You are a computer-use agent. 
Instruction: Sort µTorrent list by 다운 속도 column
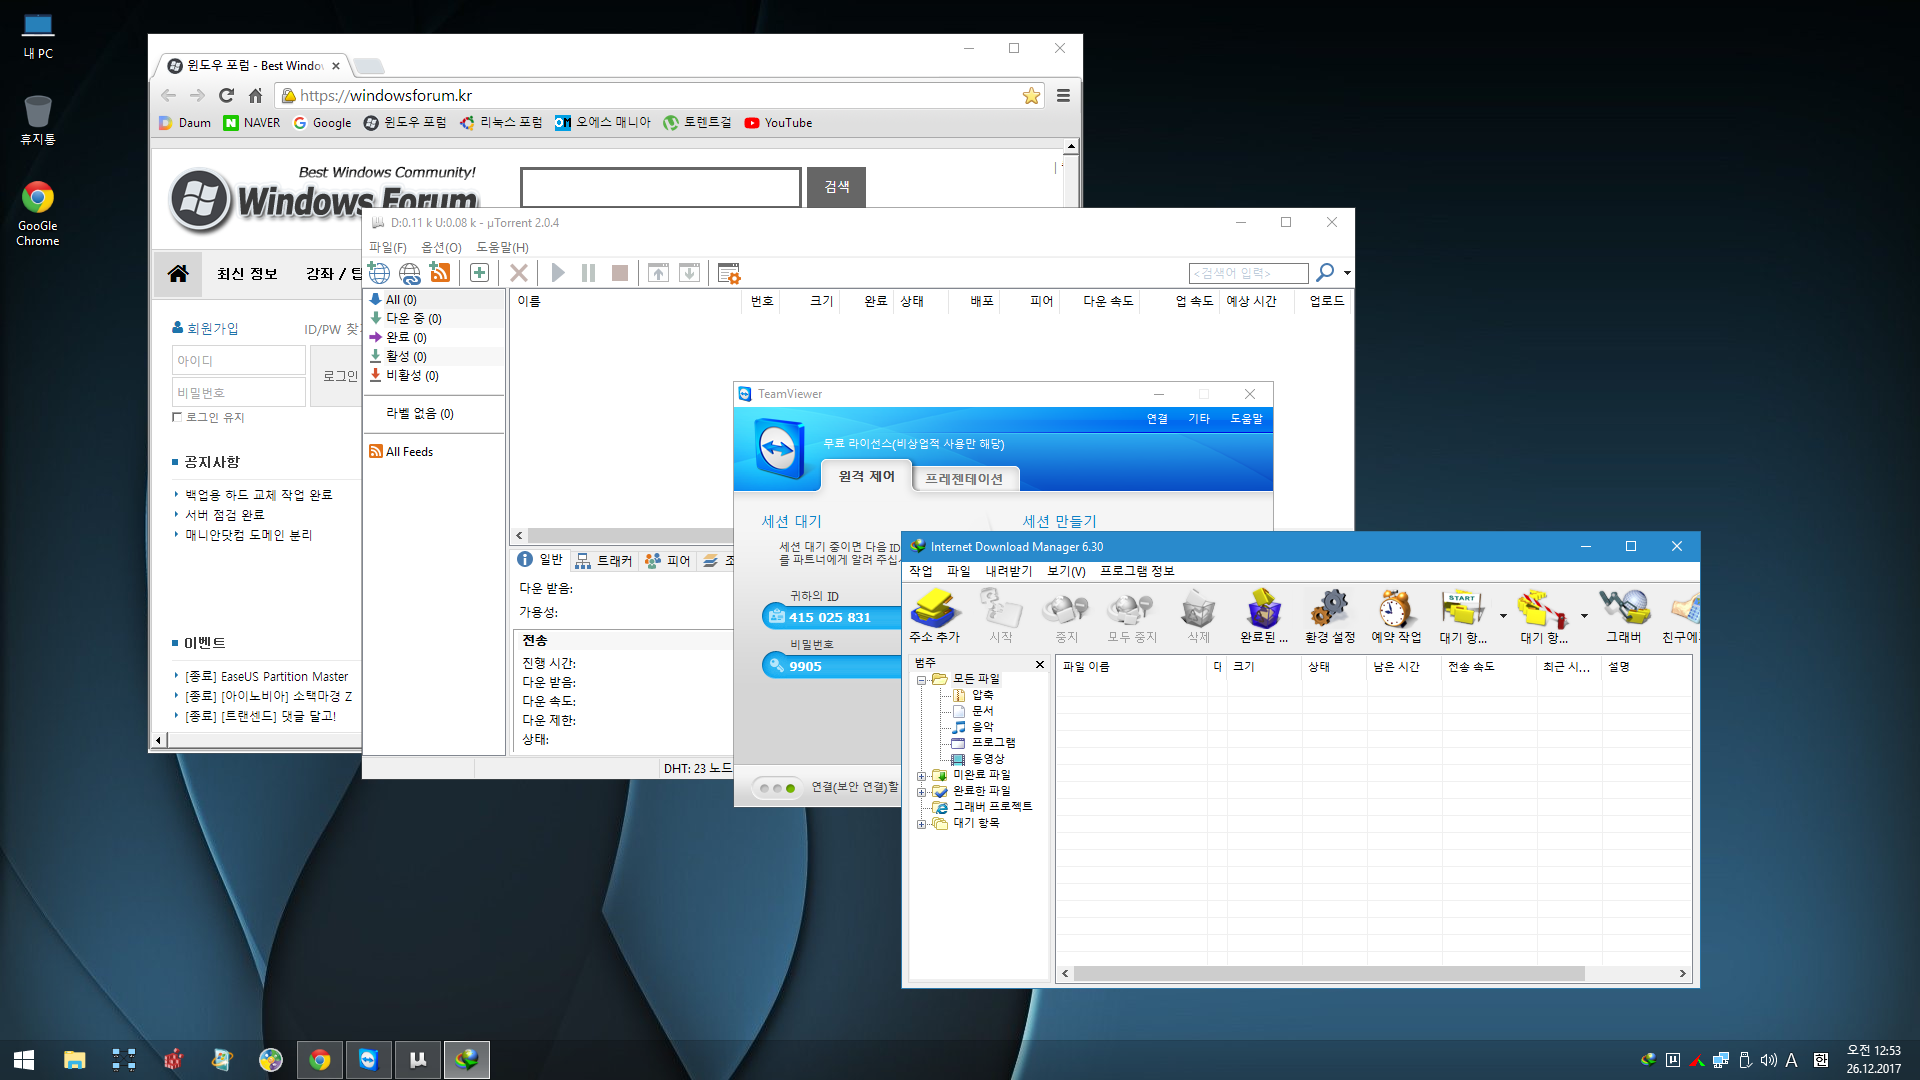point(1108,301)
